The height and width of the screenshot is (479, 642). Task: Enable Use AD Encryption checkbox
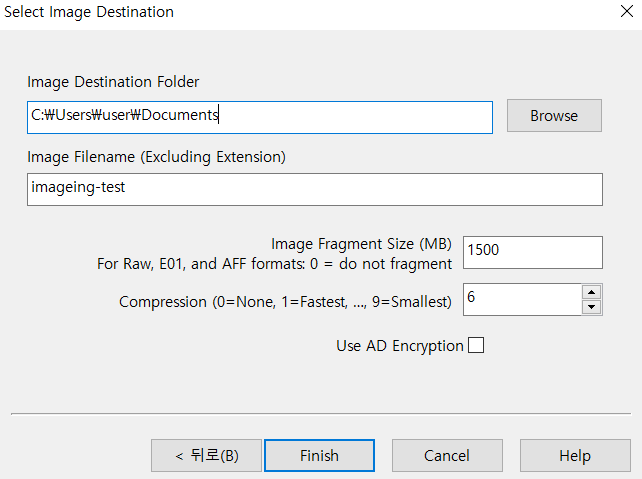[476, 345]
